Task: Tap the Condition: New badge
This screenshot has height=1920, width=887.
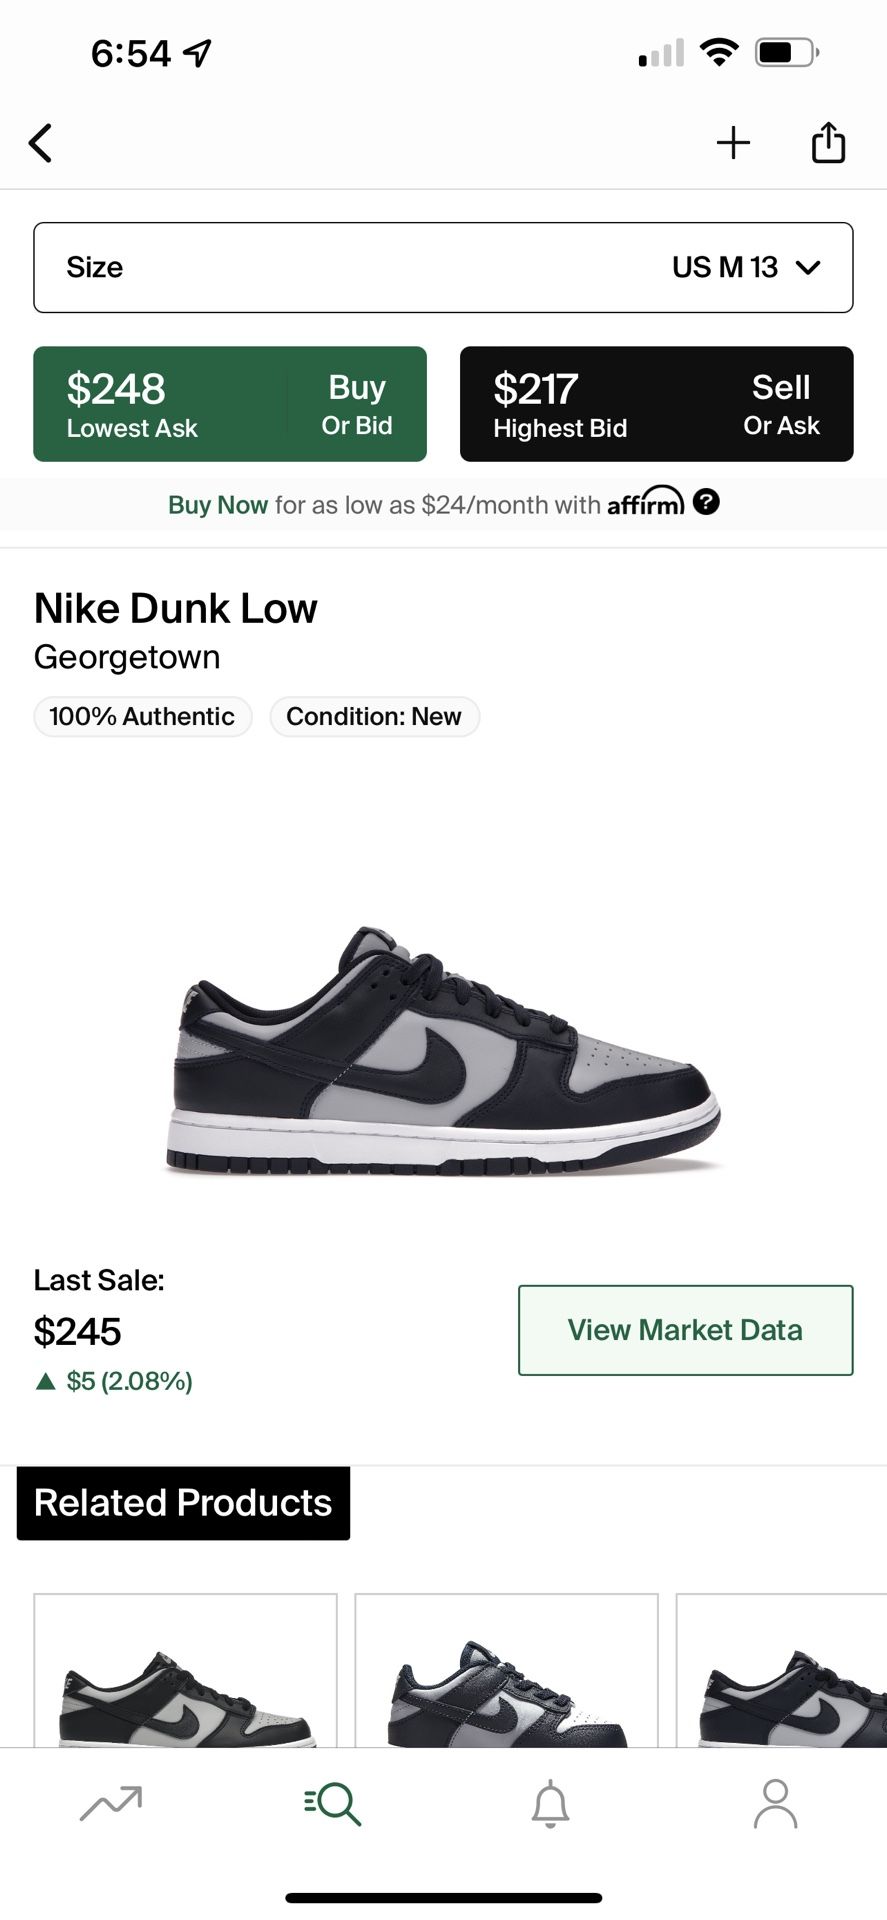Action: (x=374, y=717)
